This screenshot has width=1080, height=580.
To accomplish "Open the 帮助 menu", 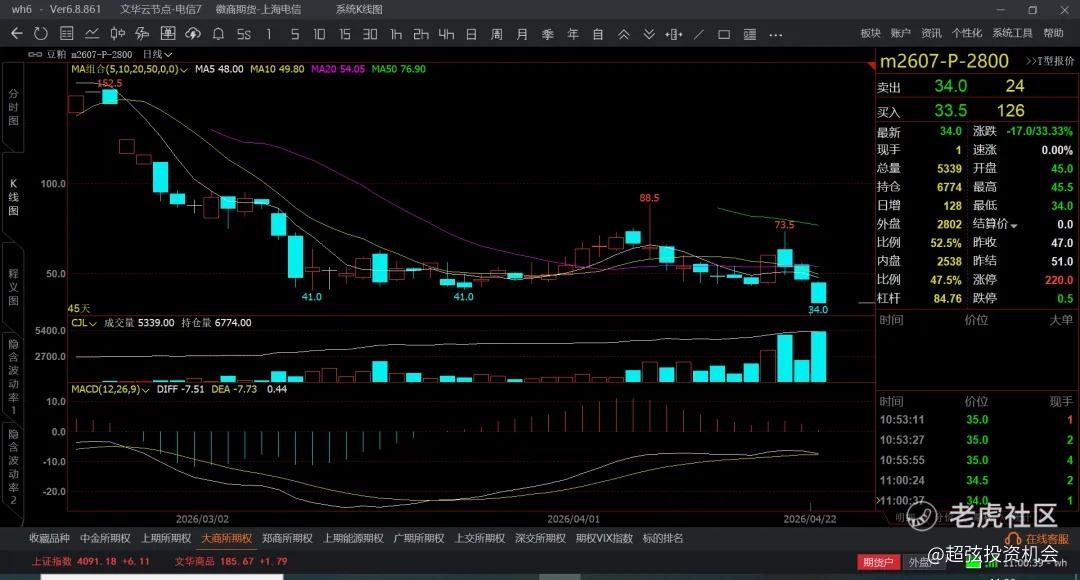I will click(x=1053, y=33).
